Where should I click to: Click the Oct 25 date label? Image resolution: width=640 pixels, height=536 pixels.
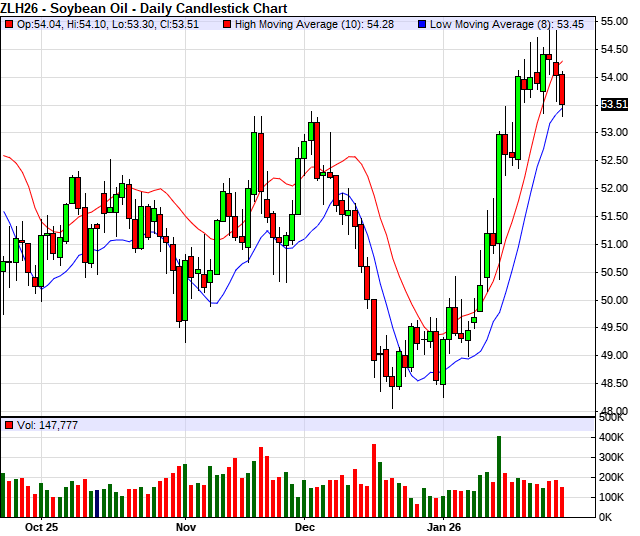pos(42,526)
